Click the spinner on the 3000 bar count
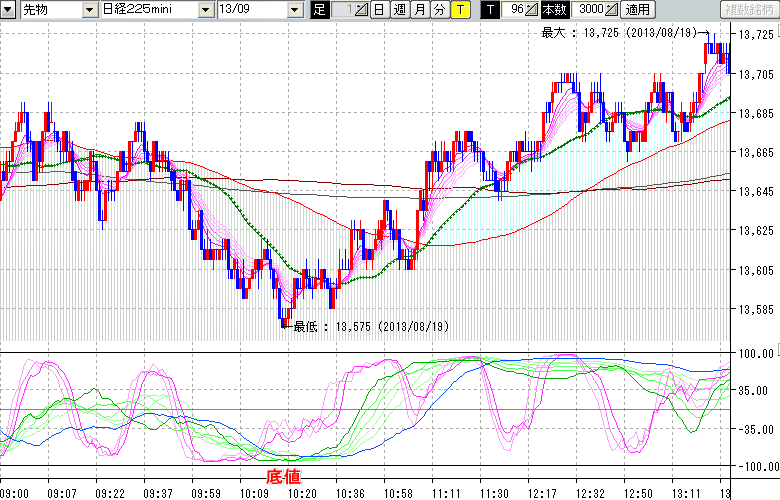Image resolution: width=780 pixels, height=500 pixels. coord(611,9)
